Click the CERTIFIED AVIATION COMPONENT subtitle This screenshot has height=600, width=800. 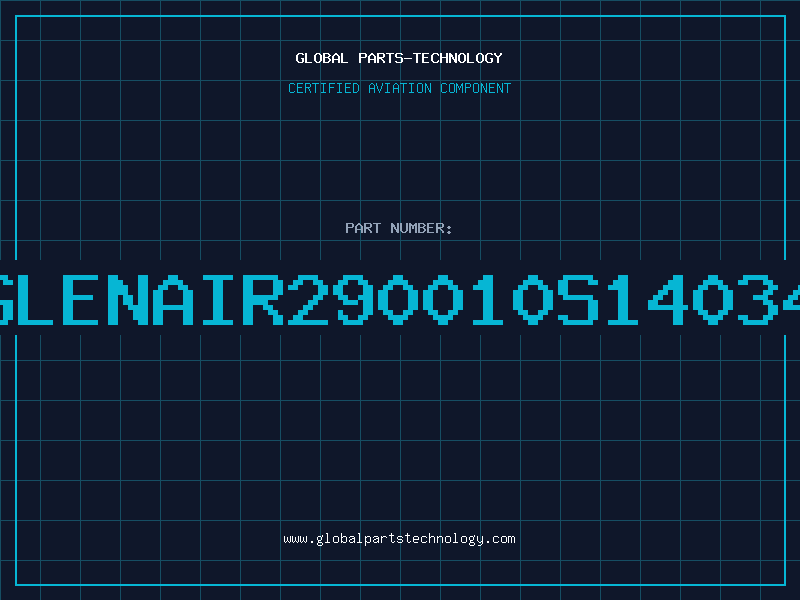(399, 88)
